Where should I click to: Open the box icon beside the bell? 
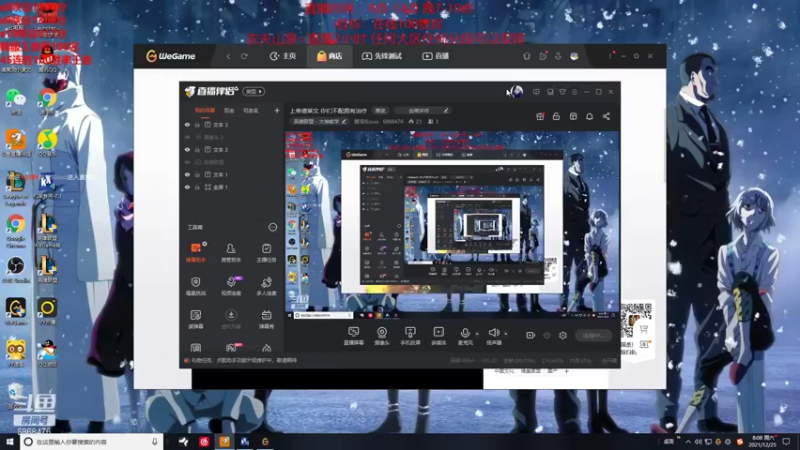click(x=573, y=116)
